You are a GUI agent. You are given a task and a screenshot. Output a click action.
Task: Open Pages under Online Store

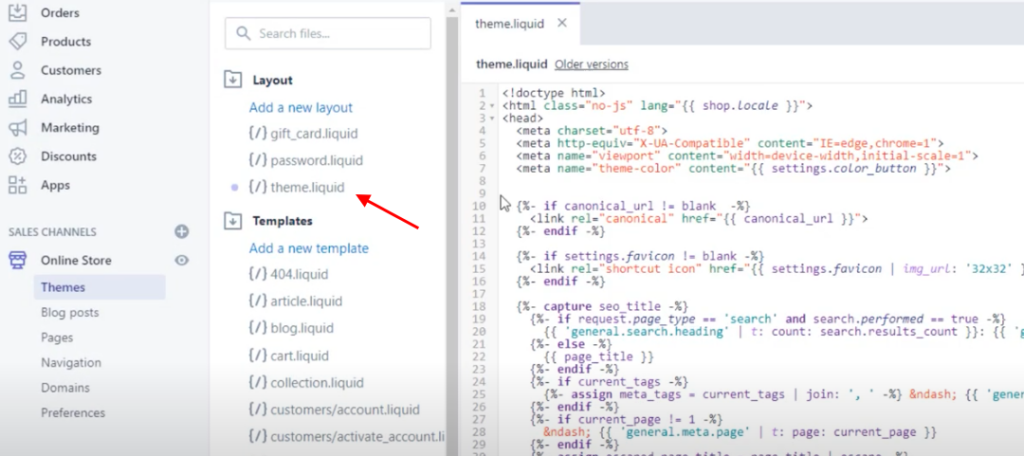pyautogui.click(x=57, y=338)
